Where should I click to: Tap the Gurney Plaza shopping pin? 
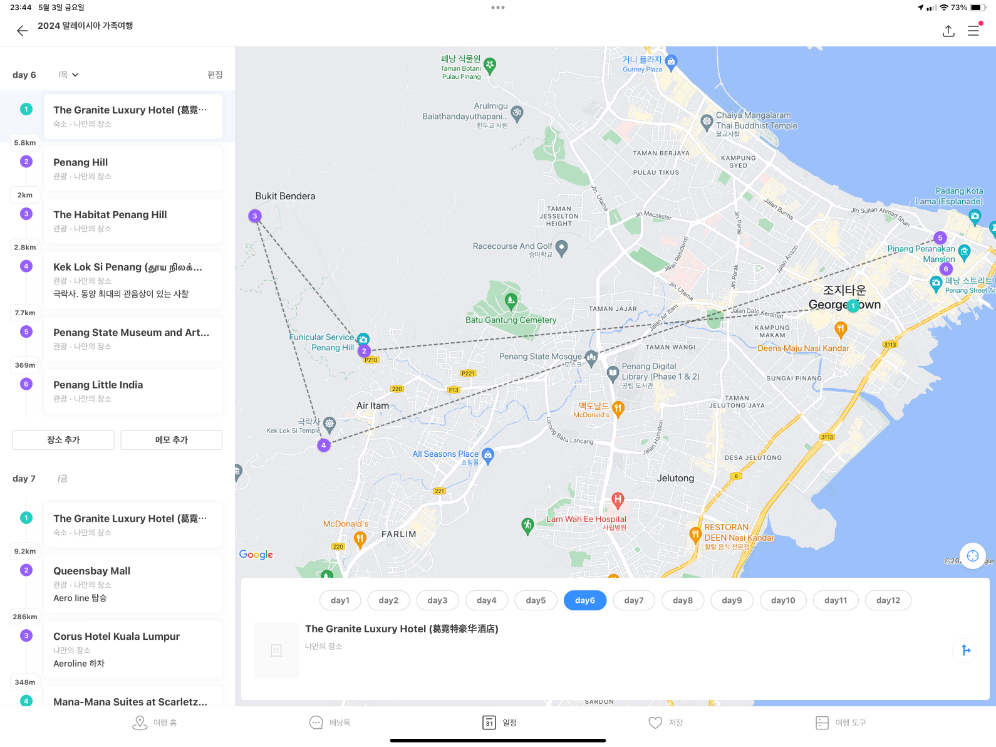pyautogui.click(x=671, y=62)
